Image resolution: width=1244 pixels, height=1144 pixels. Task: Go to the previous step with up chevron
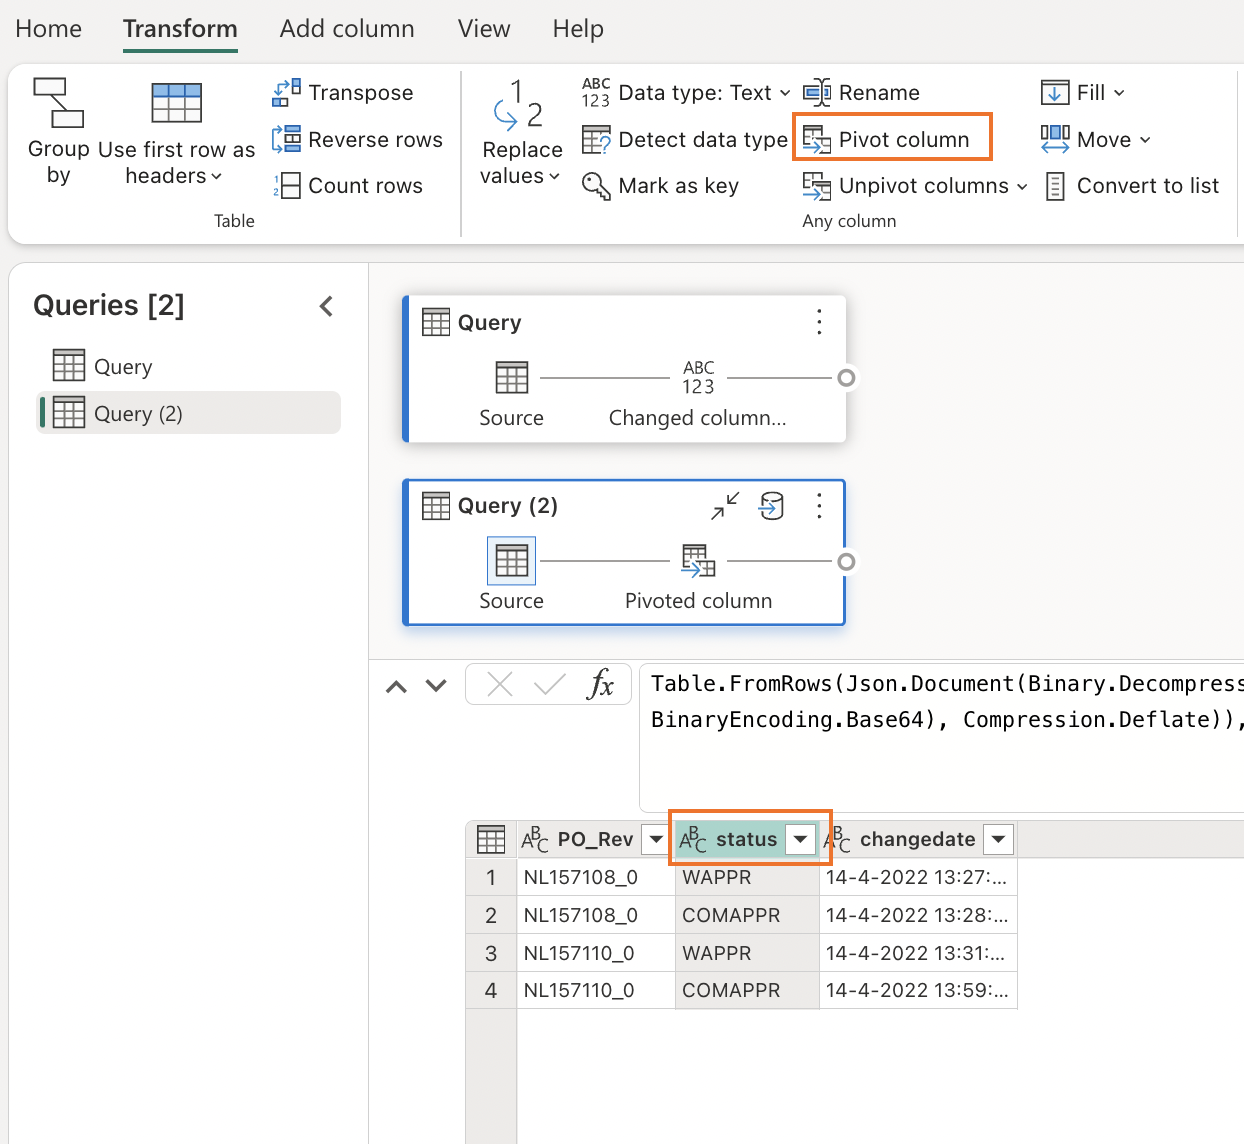click(396, 686)
